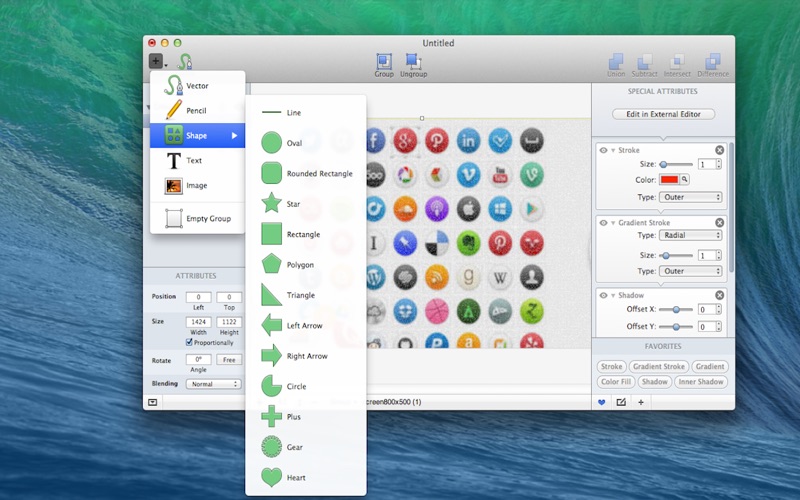Add Inner Shadow from Favorites
Image resolution: width=800 pixels, height=500 pixels.
[701, 382]
